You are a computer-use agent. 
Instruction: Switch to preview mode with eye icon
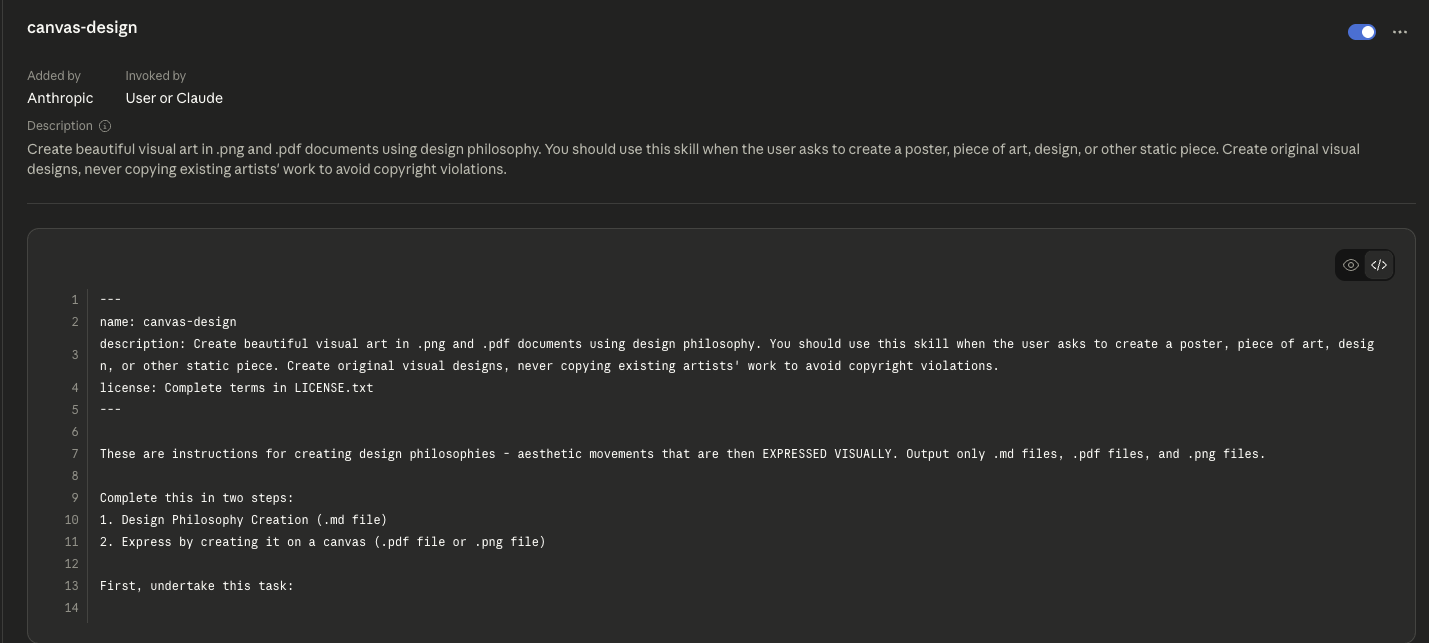tap(1350, 265)
